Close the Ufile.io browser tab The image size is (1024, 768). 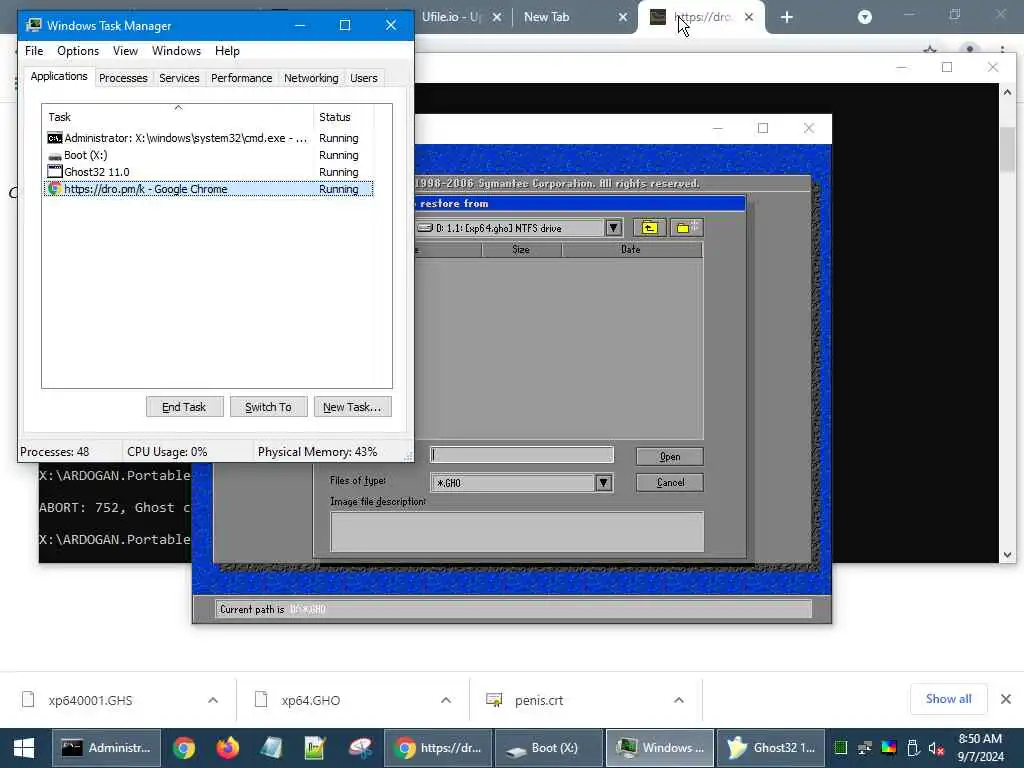pos(497,17)
